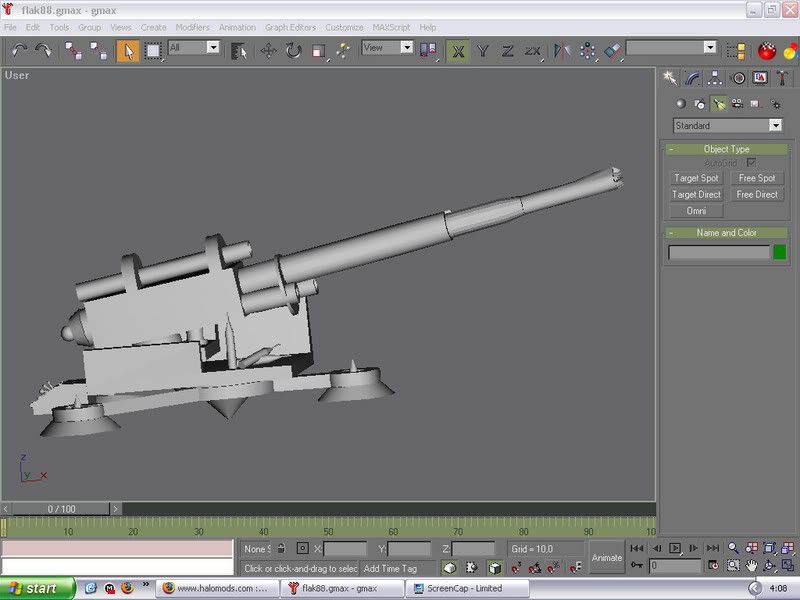Click Play Animation button

[x=675, y=548]
